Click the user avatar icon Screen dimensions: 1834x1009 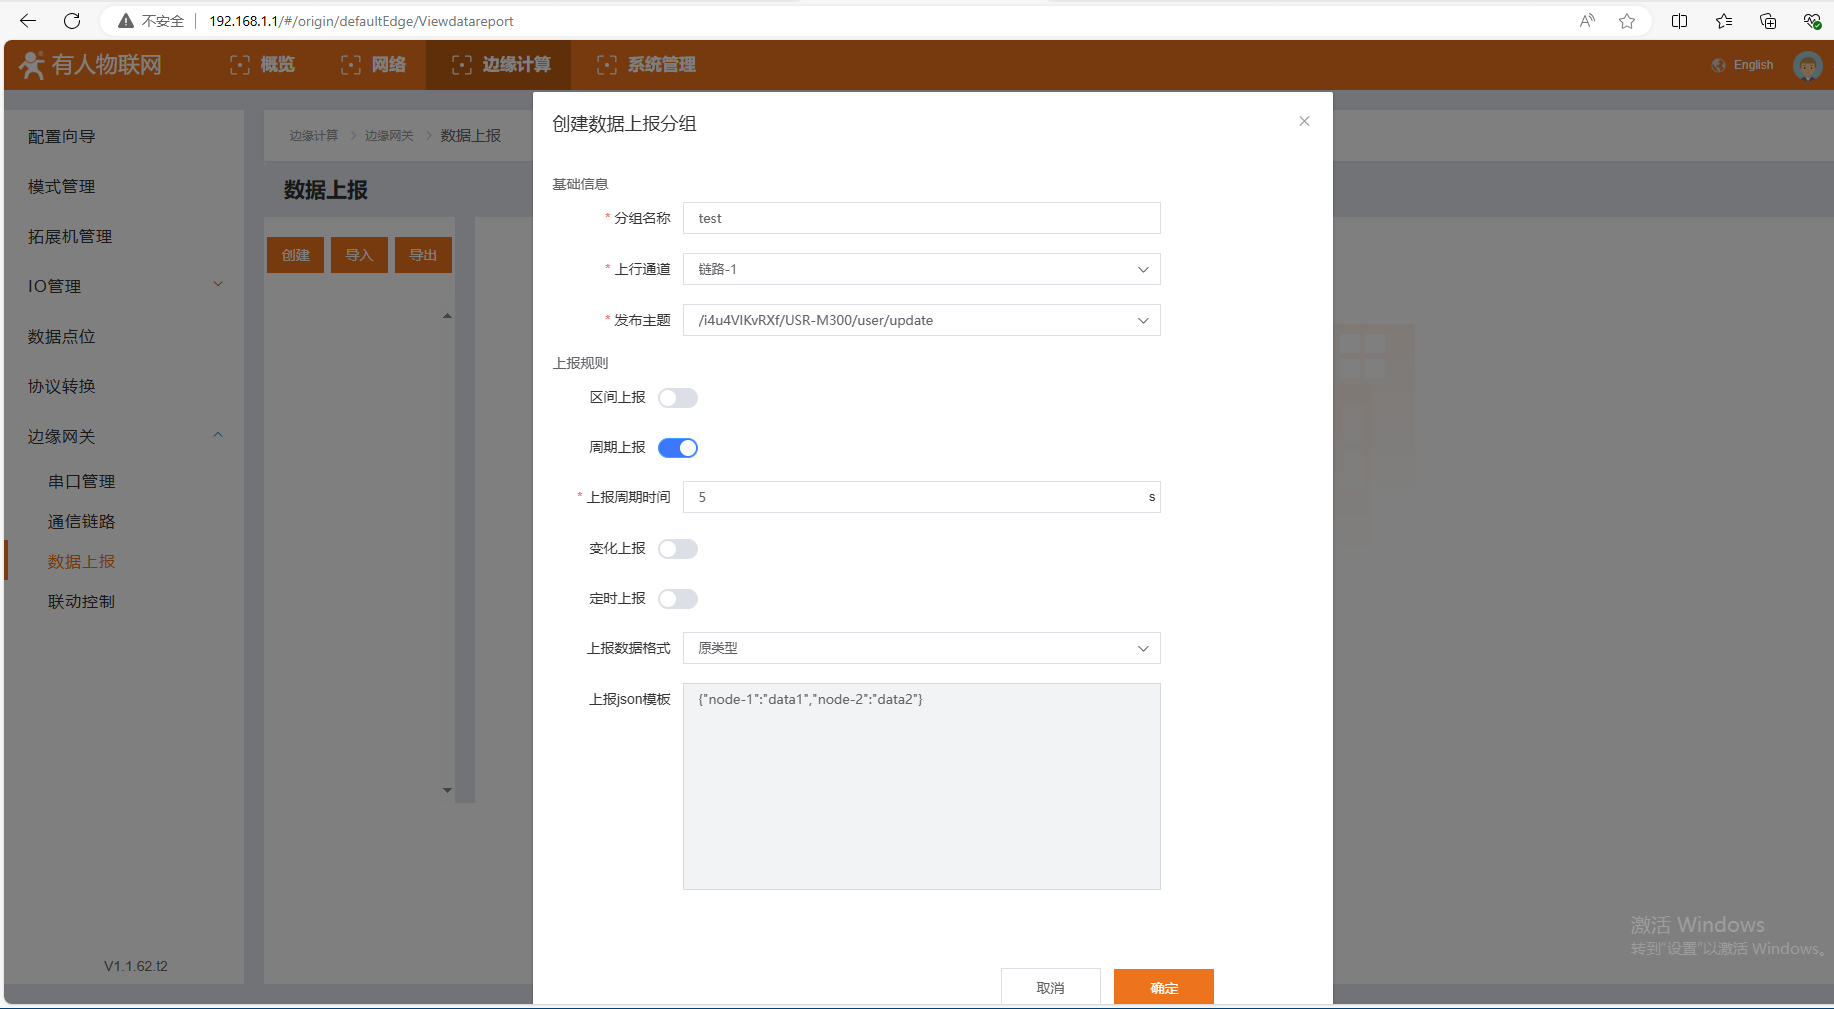1807,66
